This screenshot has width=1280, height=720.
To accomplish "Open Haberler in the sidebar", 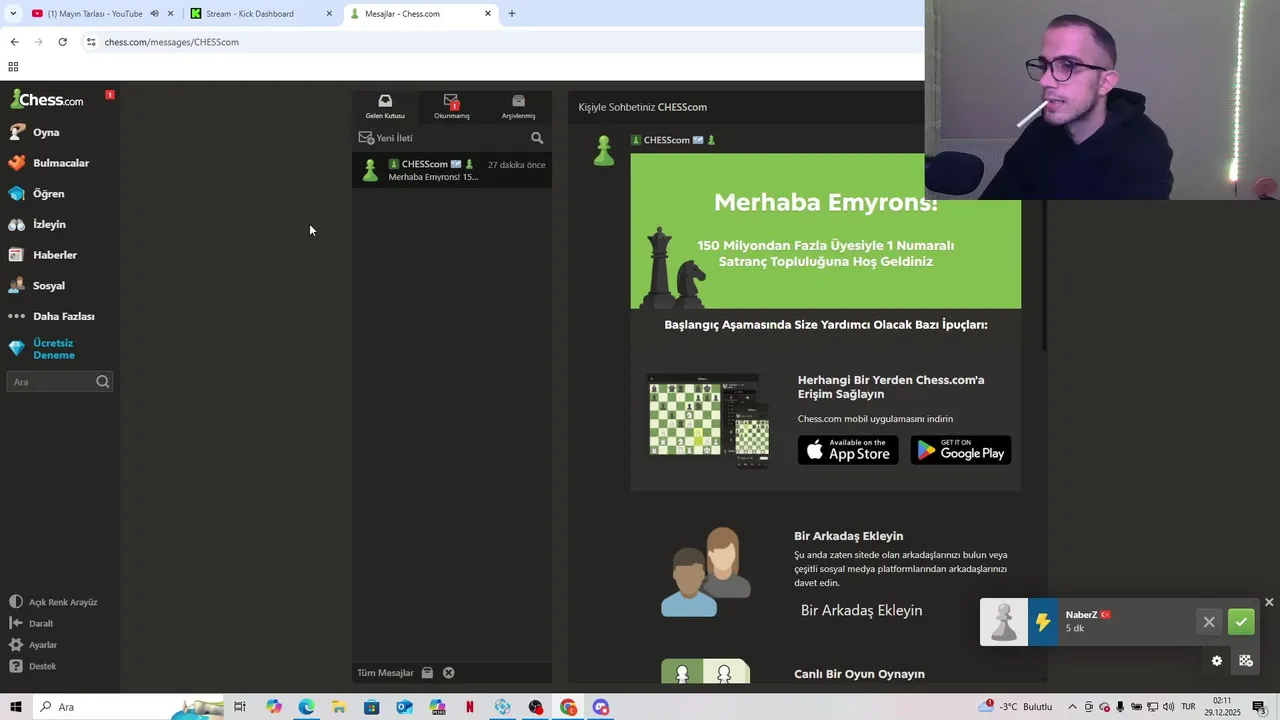I will [x=42, y=255].
